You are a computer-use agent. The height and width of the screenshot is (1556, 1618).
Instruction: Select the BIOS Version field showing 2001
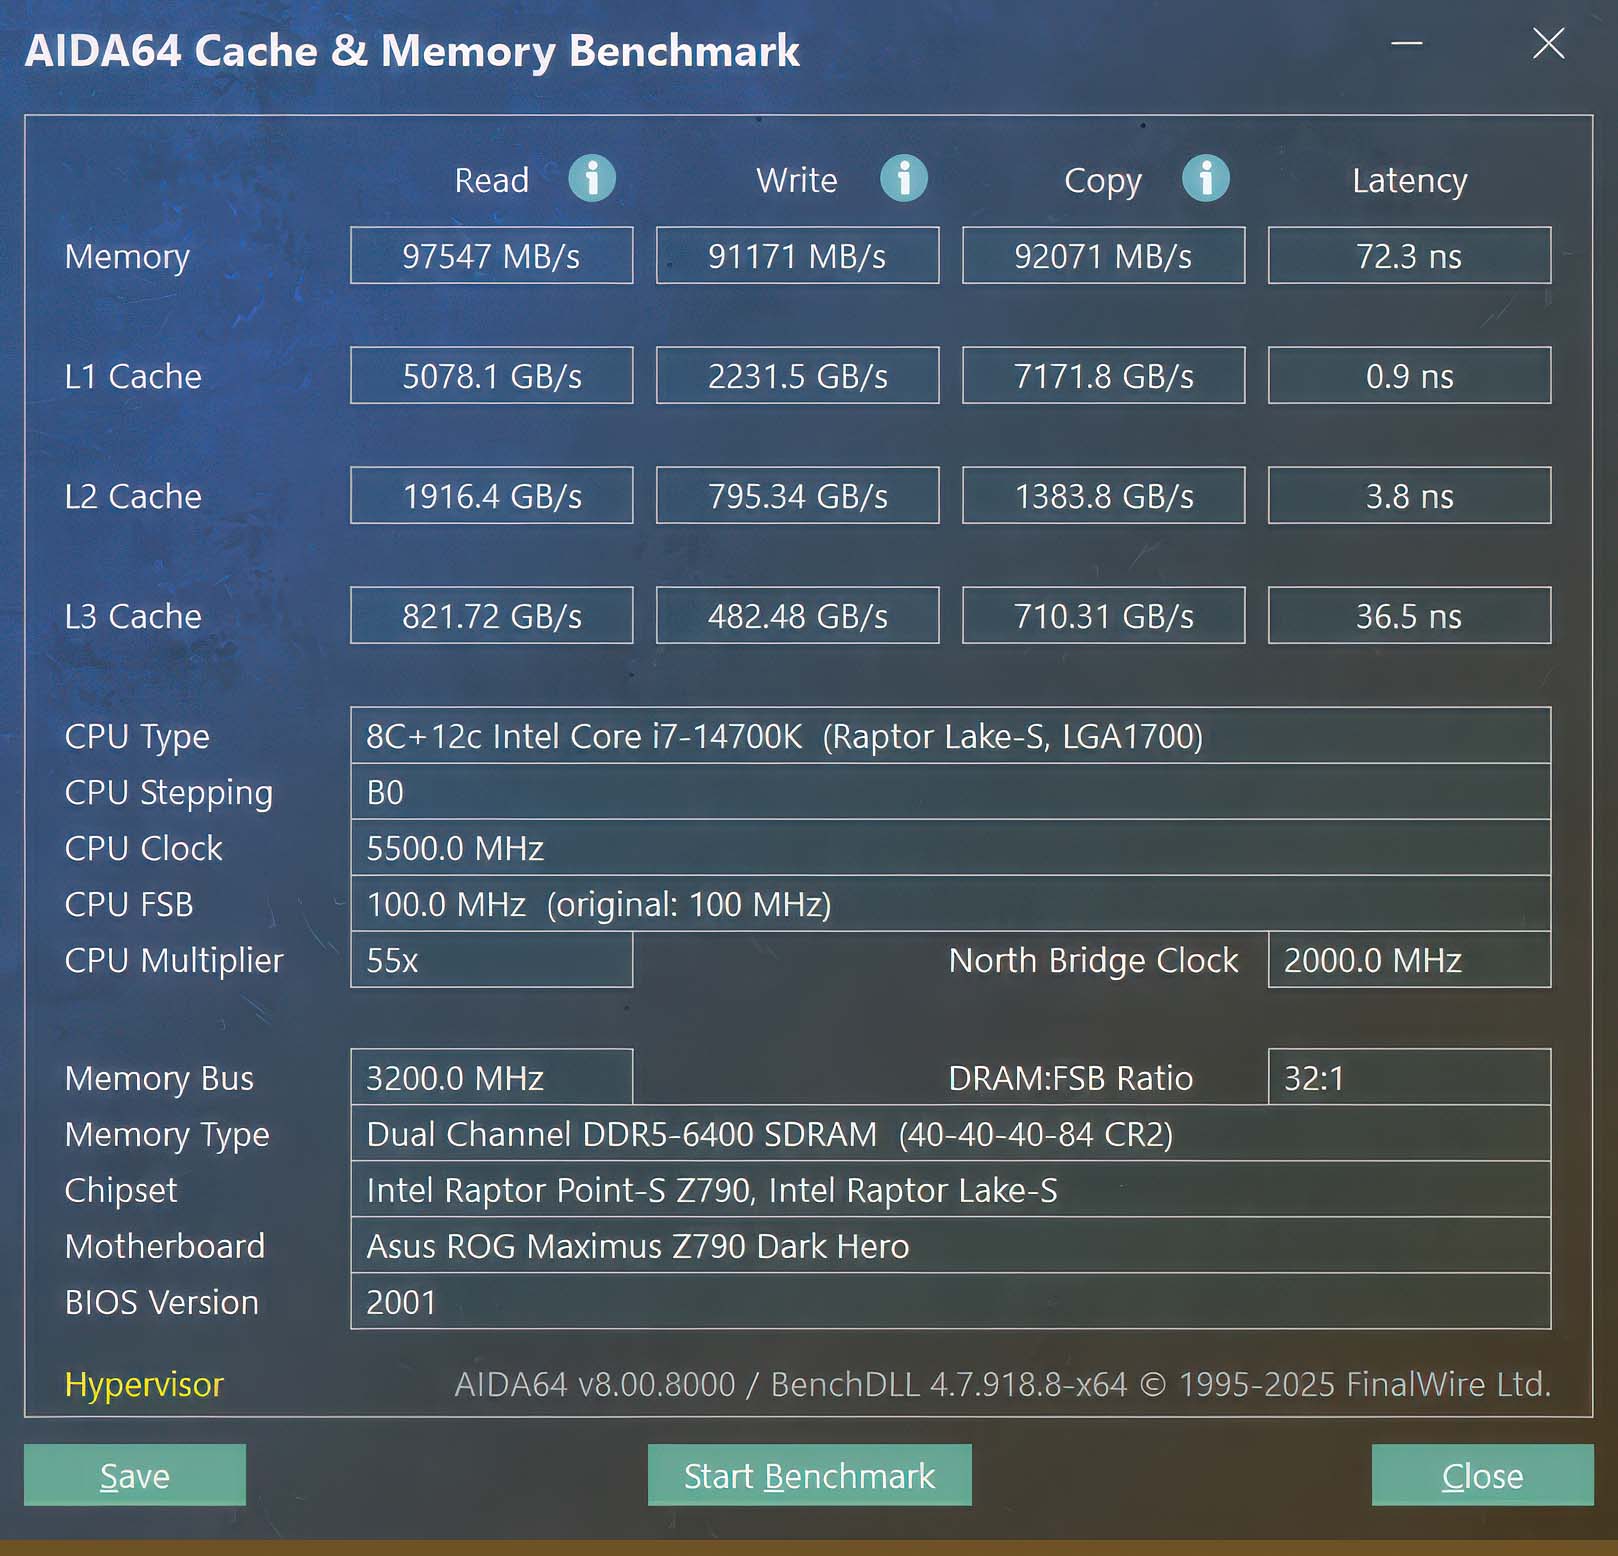click(x=952, y=1303)
